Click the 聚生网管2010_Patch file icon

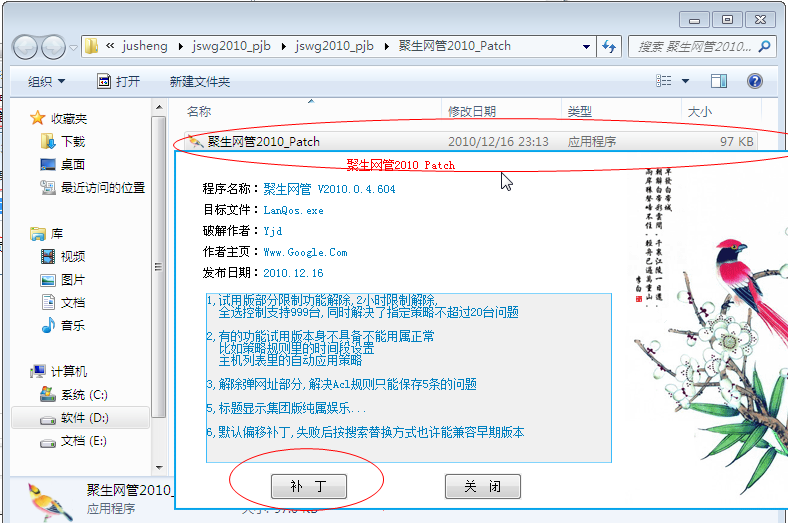coord(195,142)
